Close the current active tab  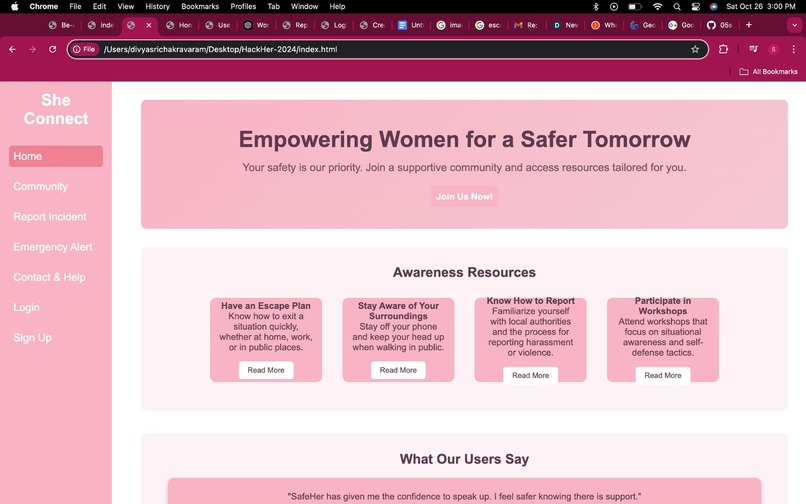point(149,25)
